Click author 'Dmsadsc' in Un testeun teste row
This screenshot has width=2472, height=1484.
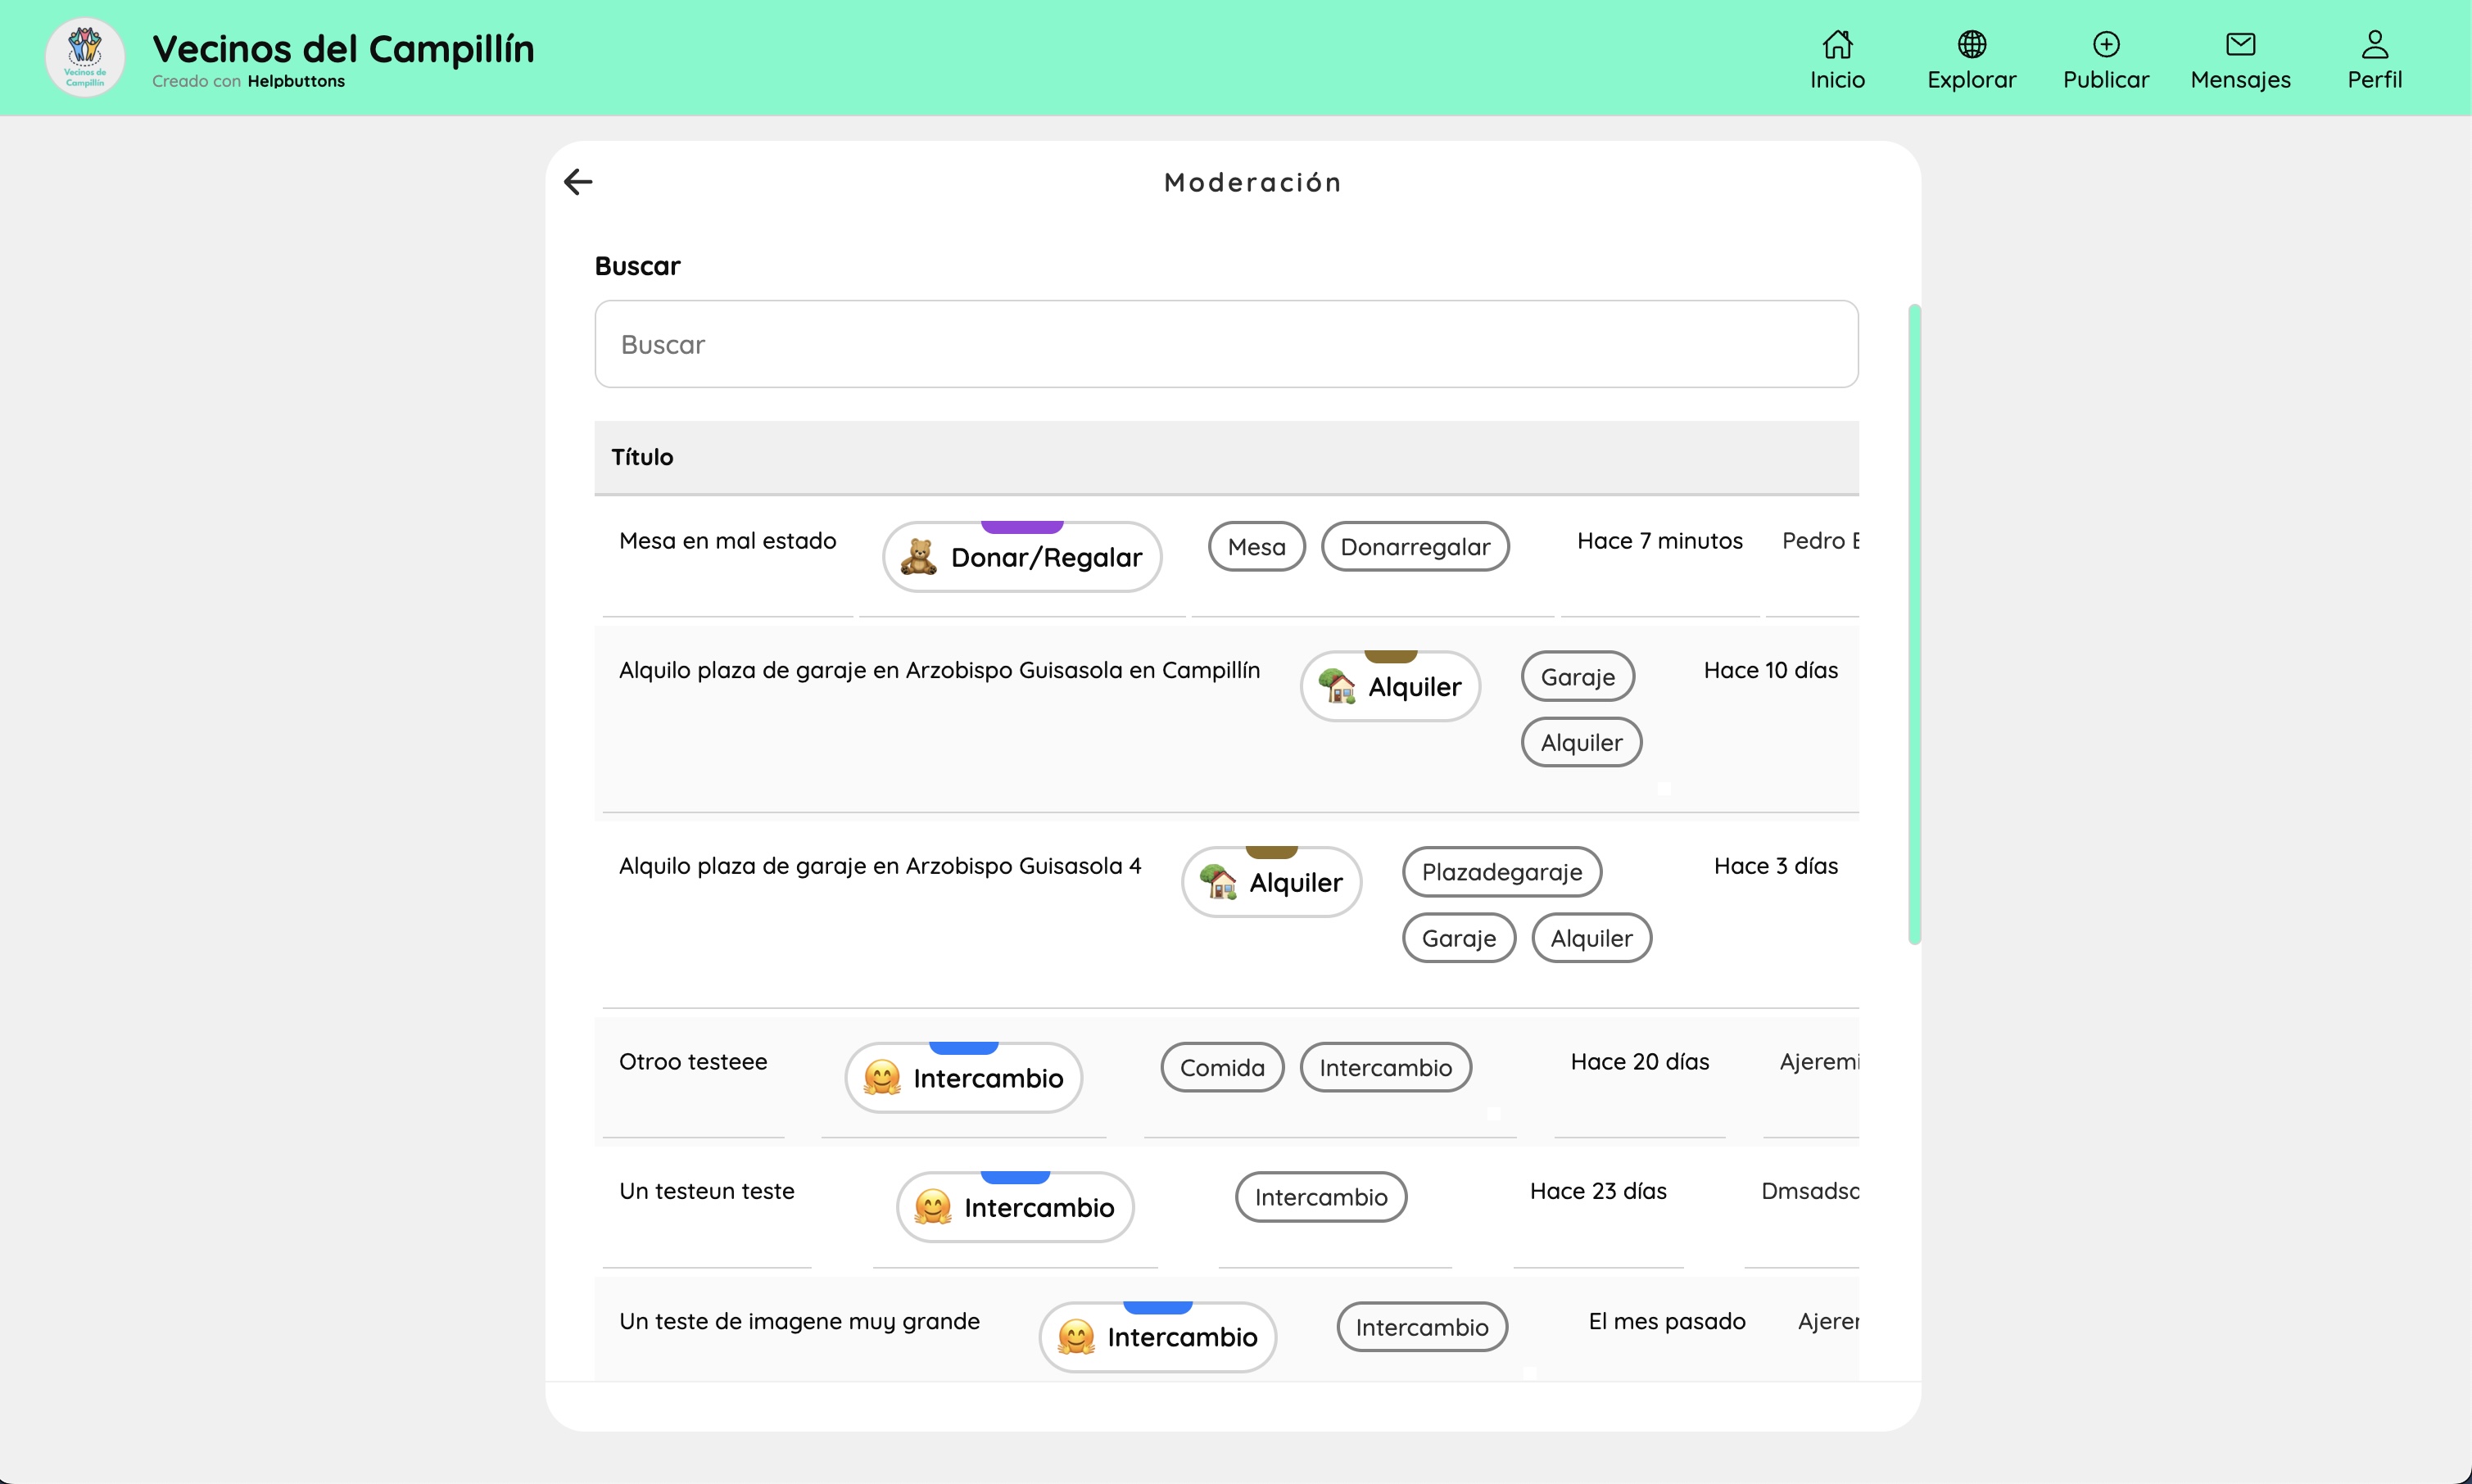1810,1191
